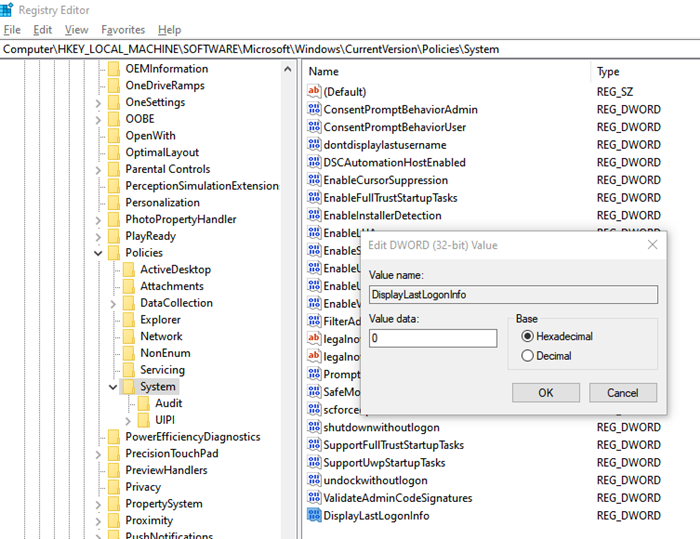Click Cancel in the Edit DWORD dialog
This screenshot has width=700, height=539.
(623, 393)
